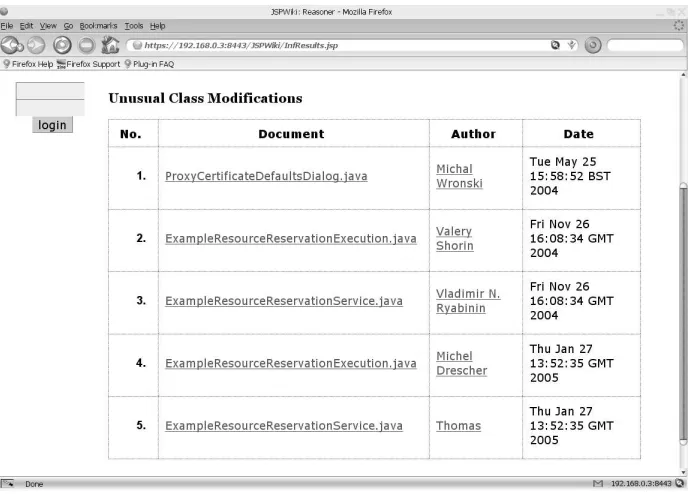Open the View menu
Viewport: 692px width, 494px height.
pyautogui.click(x=48, y=26)
